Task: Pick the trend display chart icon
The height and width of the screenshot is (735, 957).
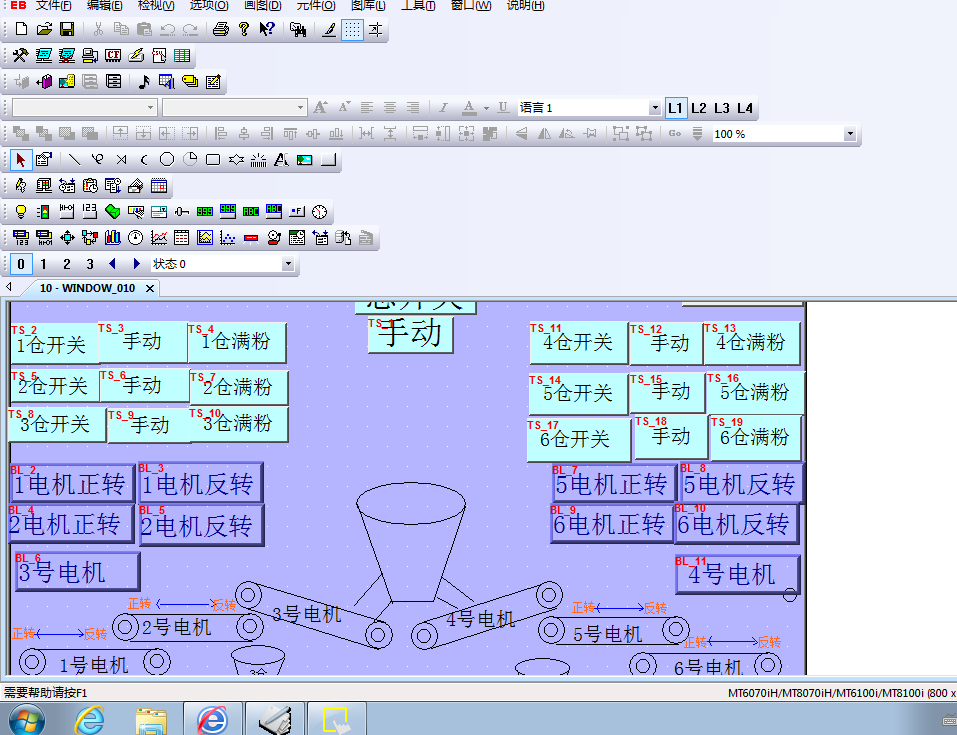Action: coord(159,238)
